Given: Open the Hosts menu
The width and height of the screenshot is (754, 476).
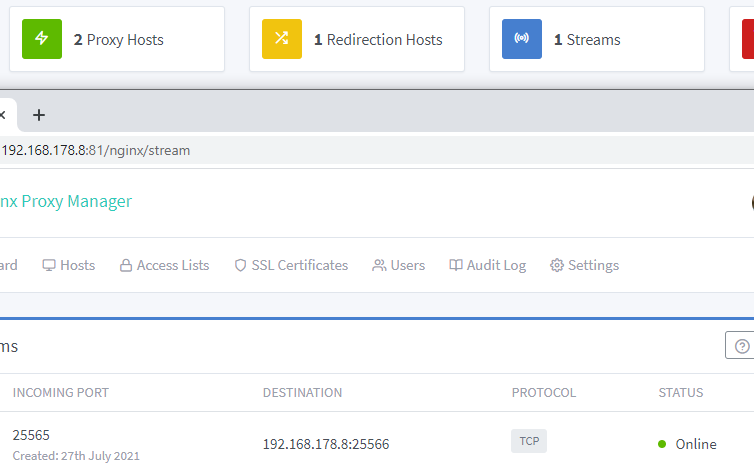Looking at the screenshot, I should [x=69, y=265].
